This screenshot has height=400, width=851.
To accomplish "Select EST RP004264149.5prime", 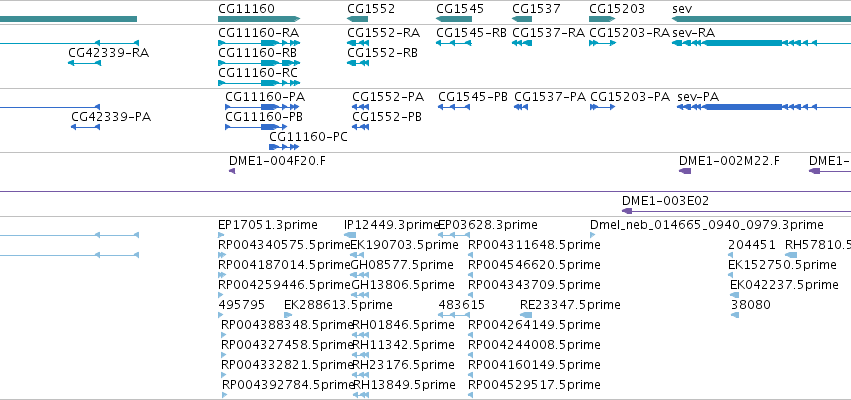I will tap(471, 335).
